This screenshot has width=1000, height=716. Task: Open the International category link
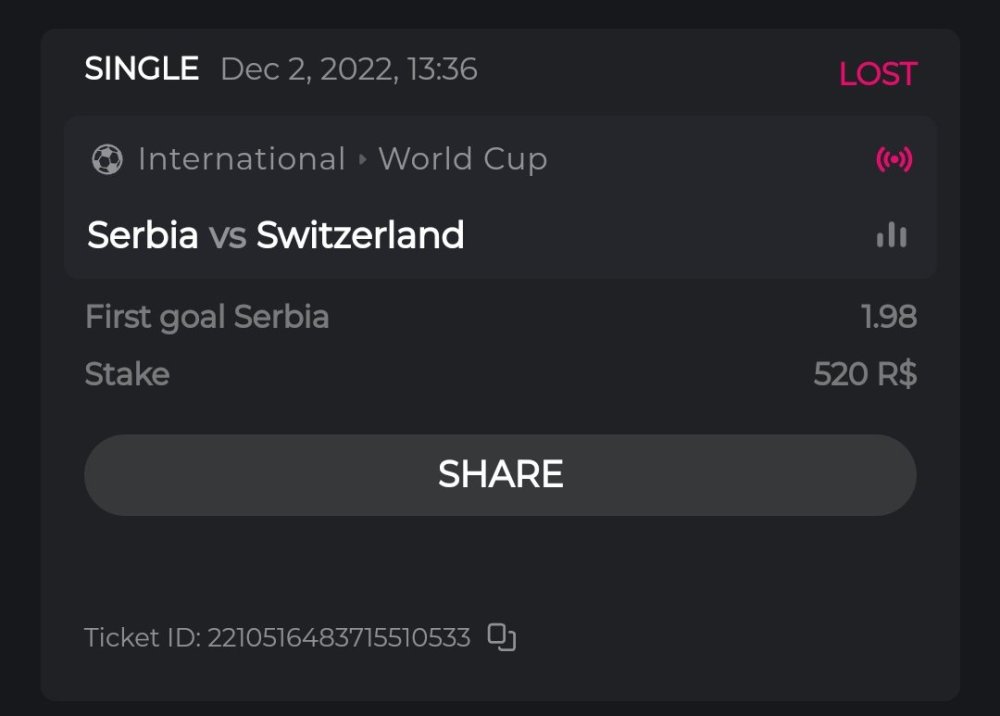[241, 160]
